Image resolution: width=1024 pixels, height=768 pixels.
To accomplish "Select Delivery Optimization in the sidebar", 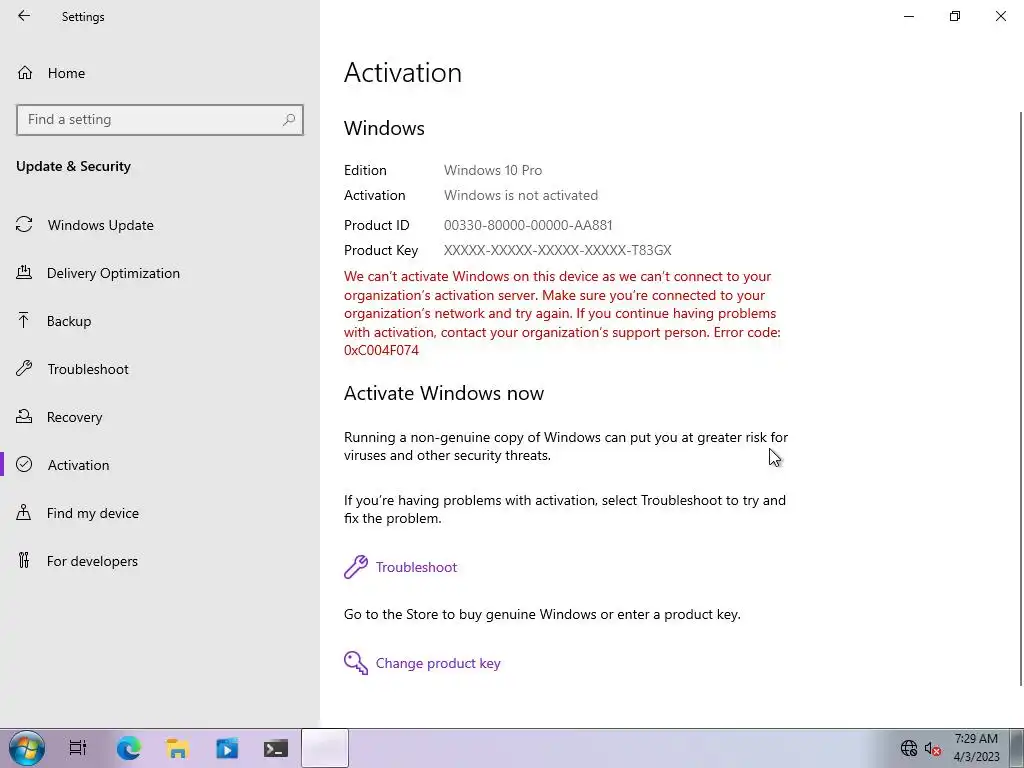I will pos(113,273).
